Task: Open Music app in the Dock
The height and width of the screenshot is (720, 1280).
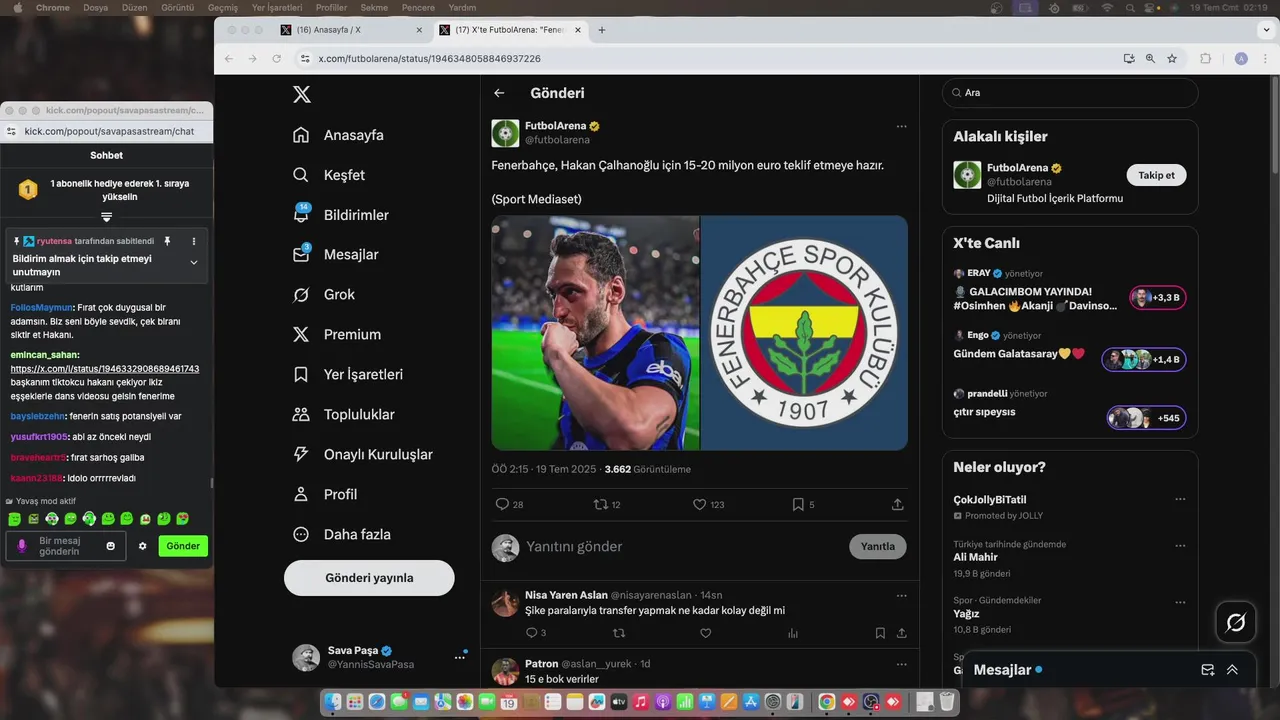Action: click(641, 703)
